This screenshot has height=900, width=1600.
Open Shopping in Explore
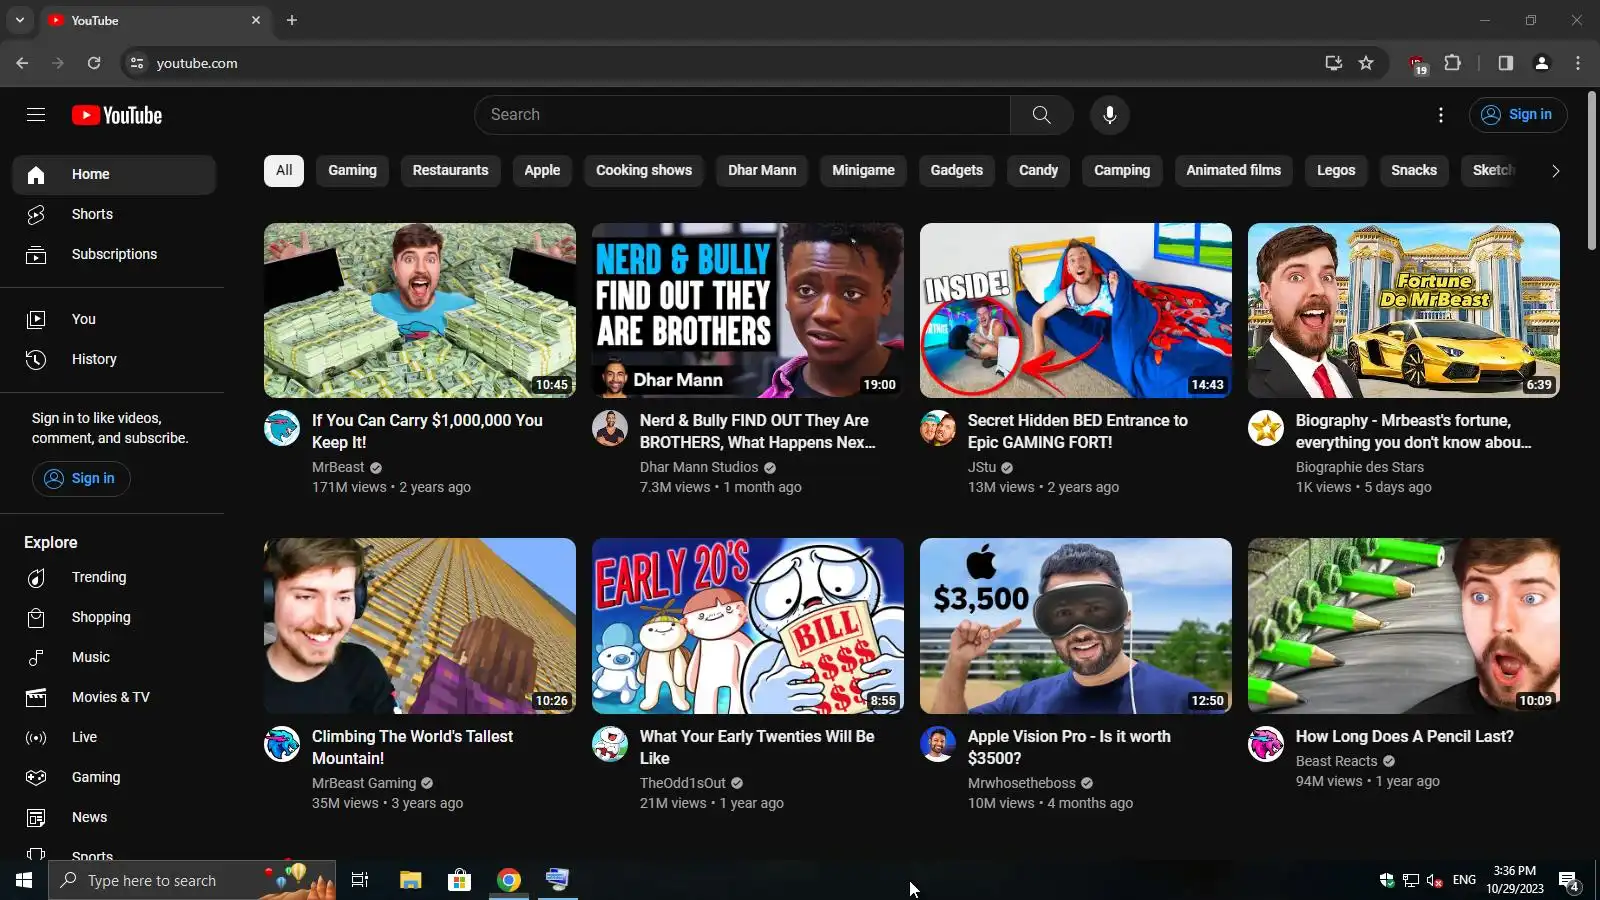pos(114,617)
